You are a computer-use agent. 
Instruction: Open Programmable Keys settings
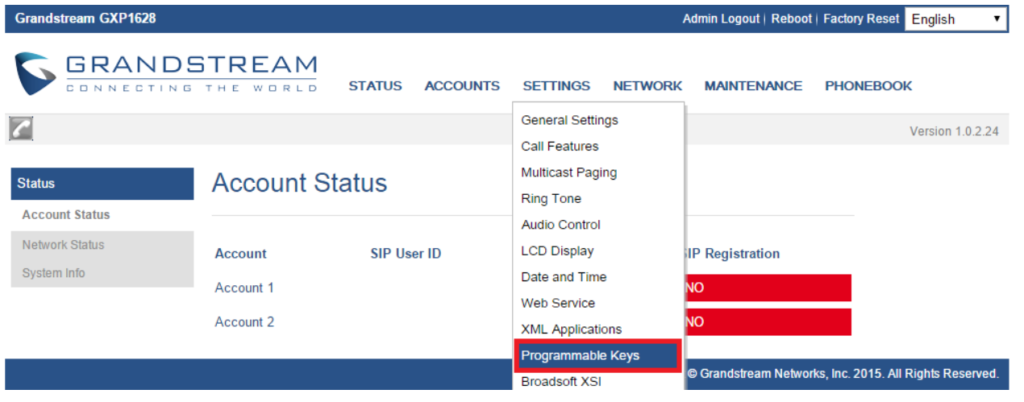598,356
